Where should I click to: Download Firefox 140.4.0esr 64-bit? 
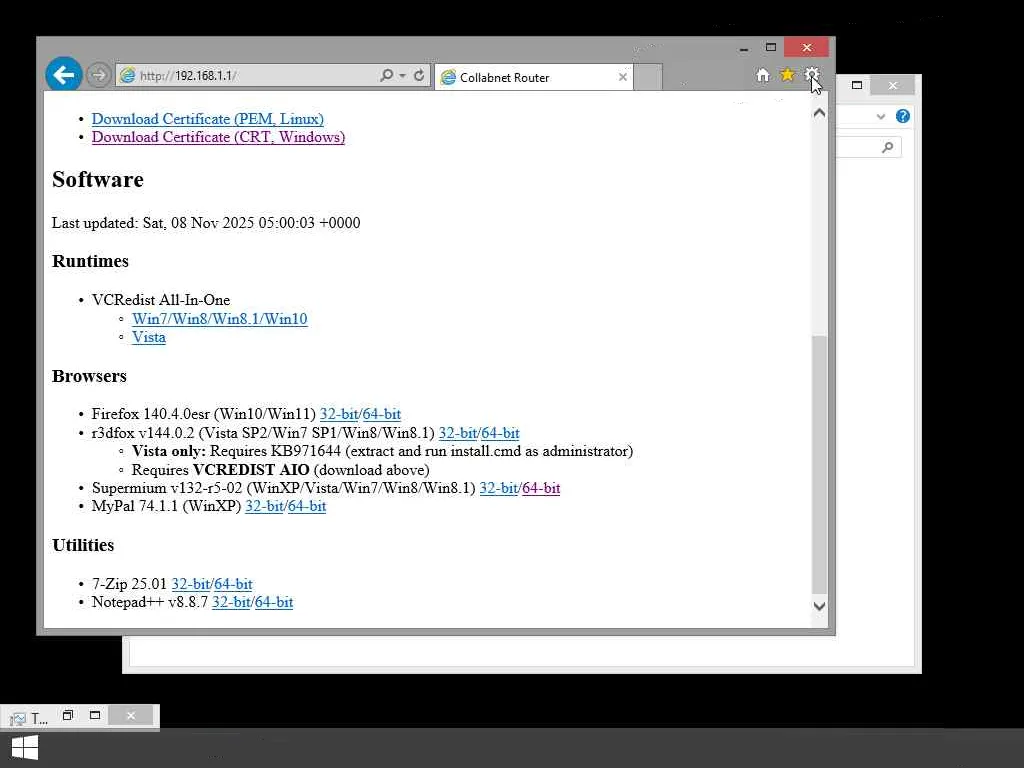tap(381, 414)
